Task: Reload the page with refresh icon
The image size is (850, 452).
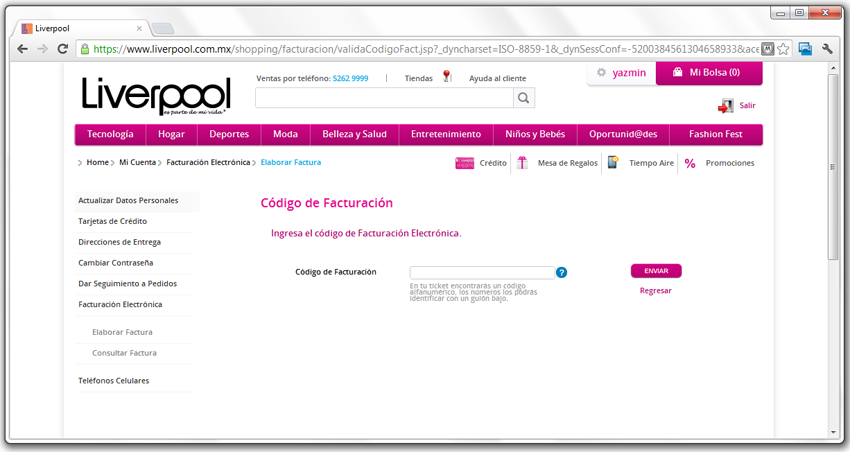Action: (62, 49)
